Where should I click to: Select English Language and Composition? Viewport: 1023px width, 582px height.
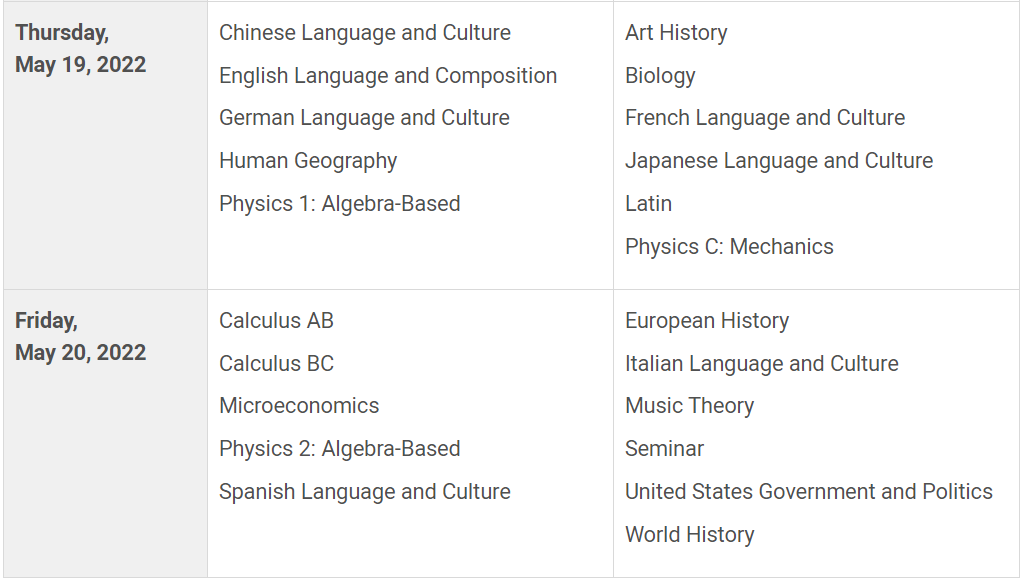click(x=388, y=76)
